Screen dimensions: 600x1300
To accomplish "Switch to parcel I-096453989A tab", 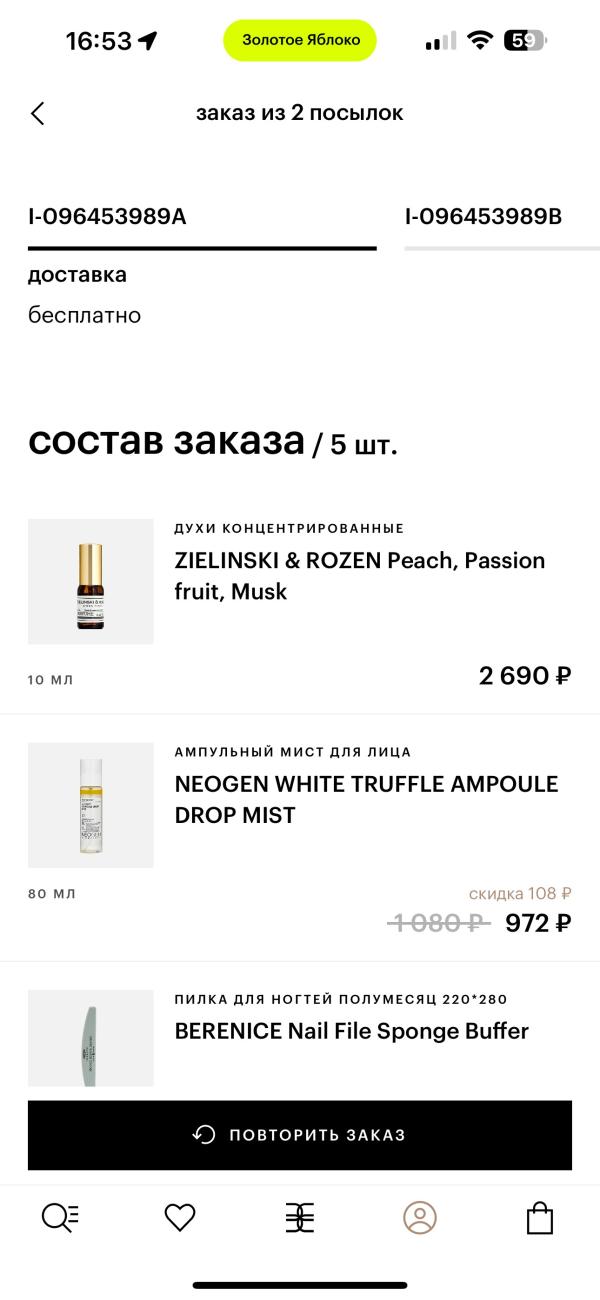I will pos(107,216).
